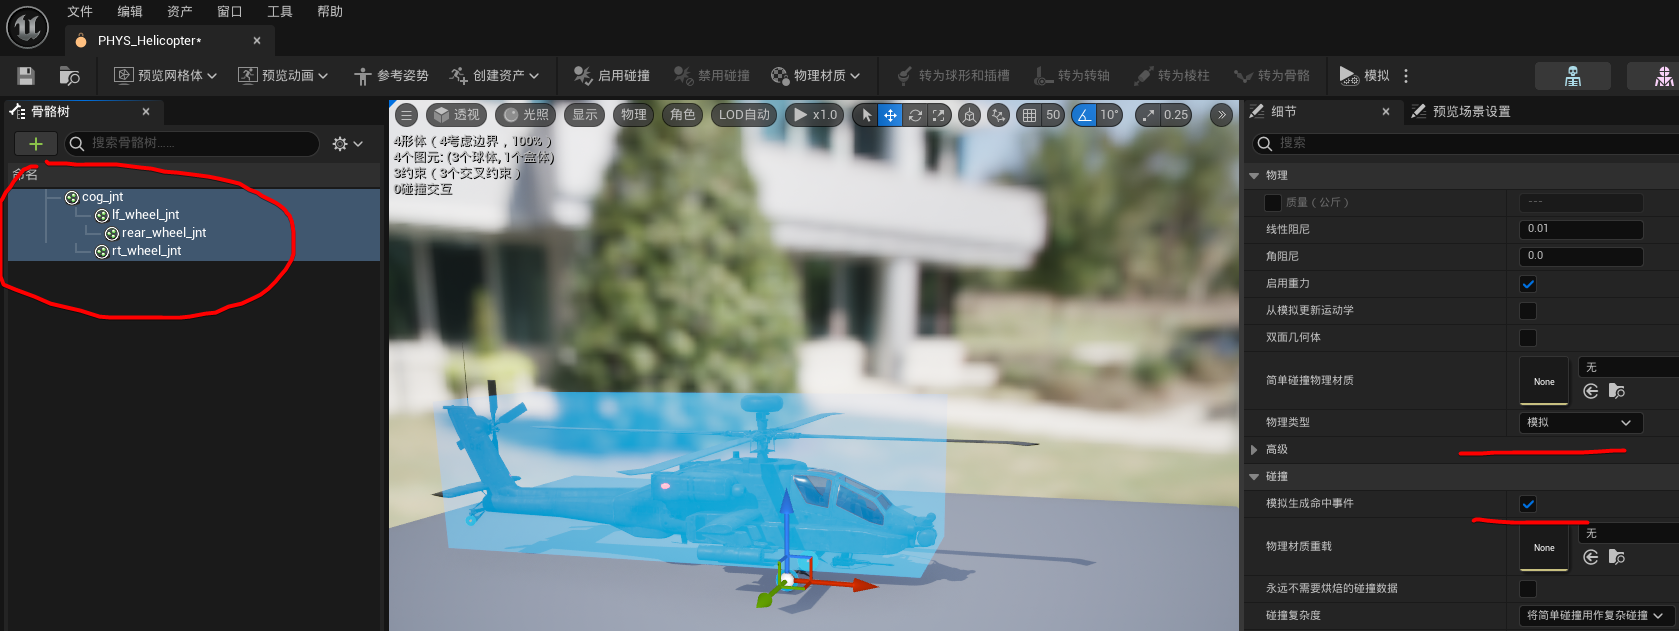Click the 角阻尼 value field
1679x631 pixels.
pyautogui.click(x=1580, y=256)
